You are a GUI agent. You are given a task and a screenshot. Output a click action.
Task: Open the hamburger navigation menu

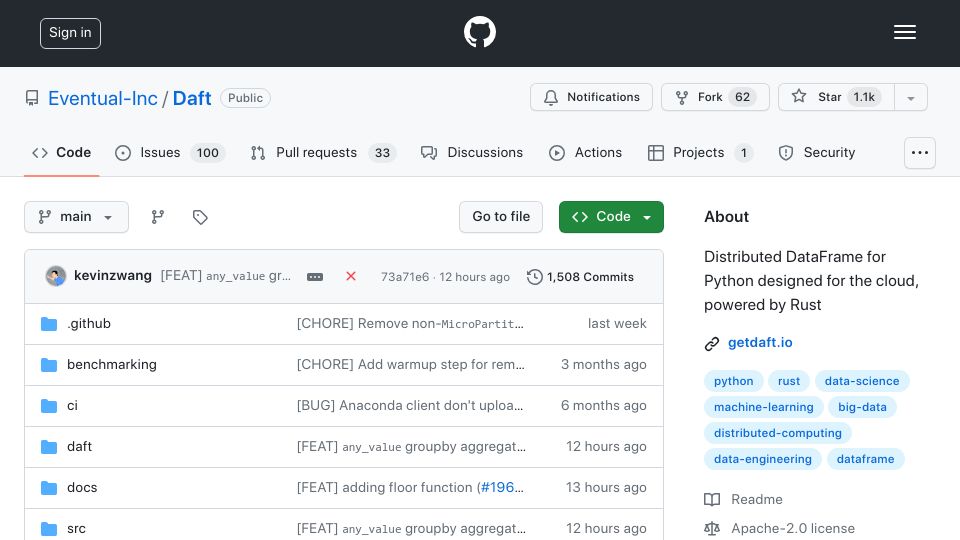coord(904,32)
